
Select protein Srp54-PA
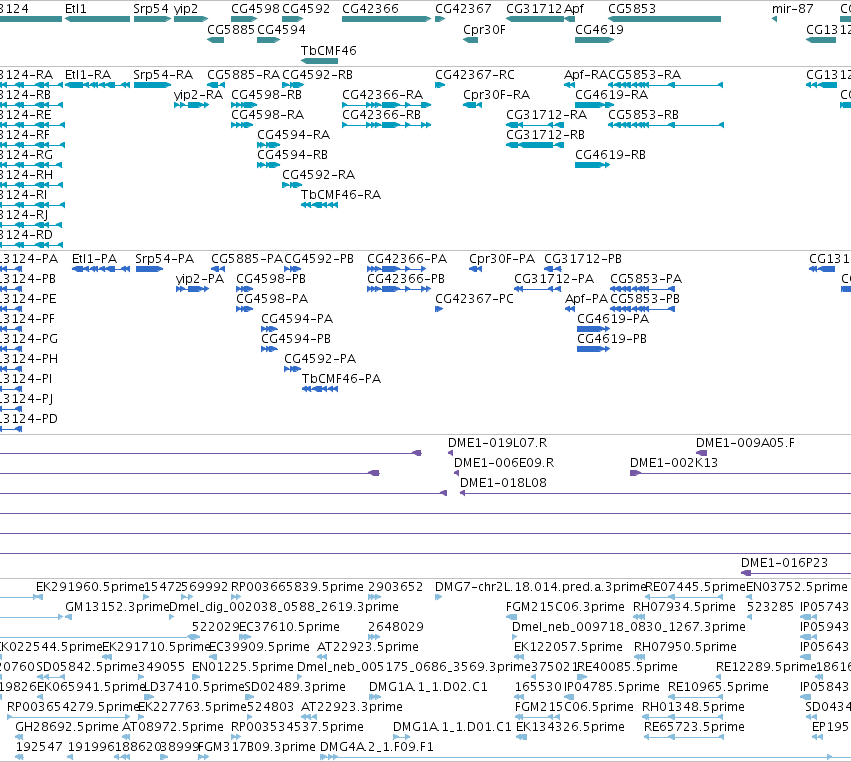point(164,259)
